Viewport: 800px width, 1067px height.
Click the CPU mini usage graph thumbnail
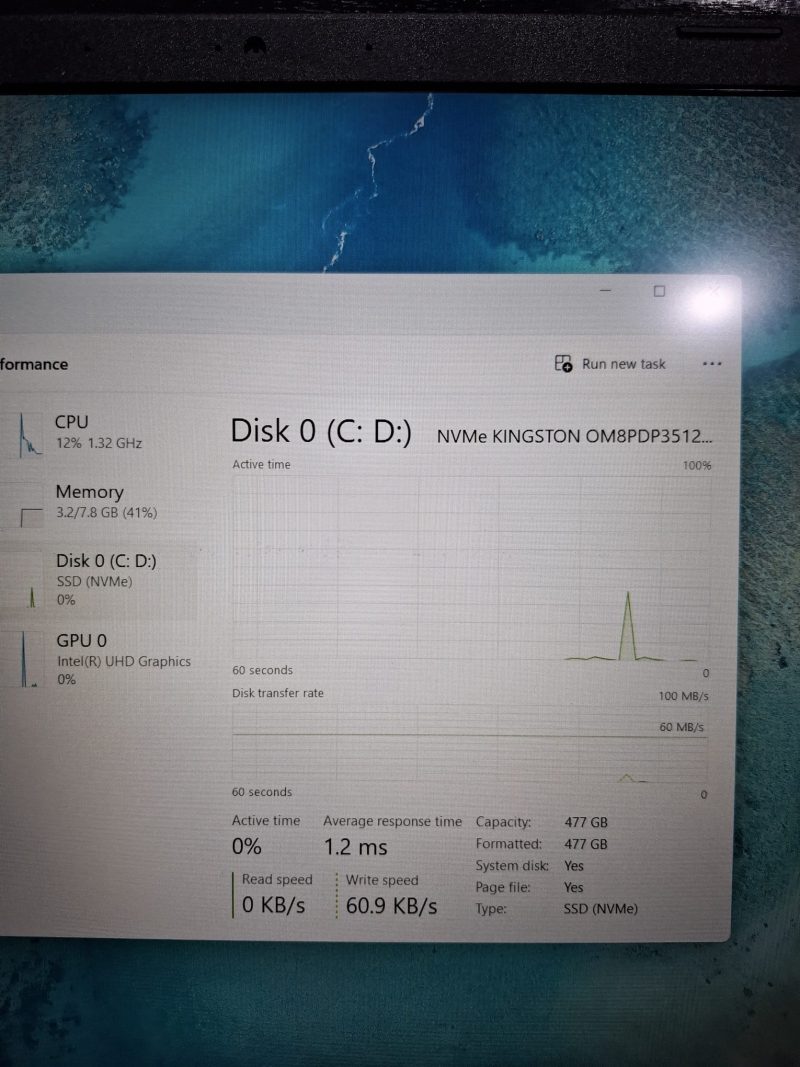coord(31,436)
